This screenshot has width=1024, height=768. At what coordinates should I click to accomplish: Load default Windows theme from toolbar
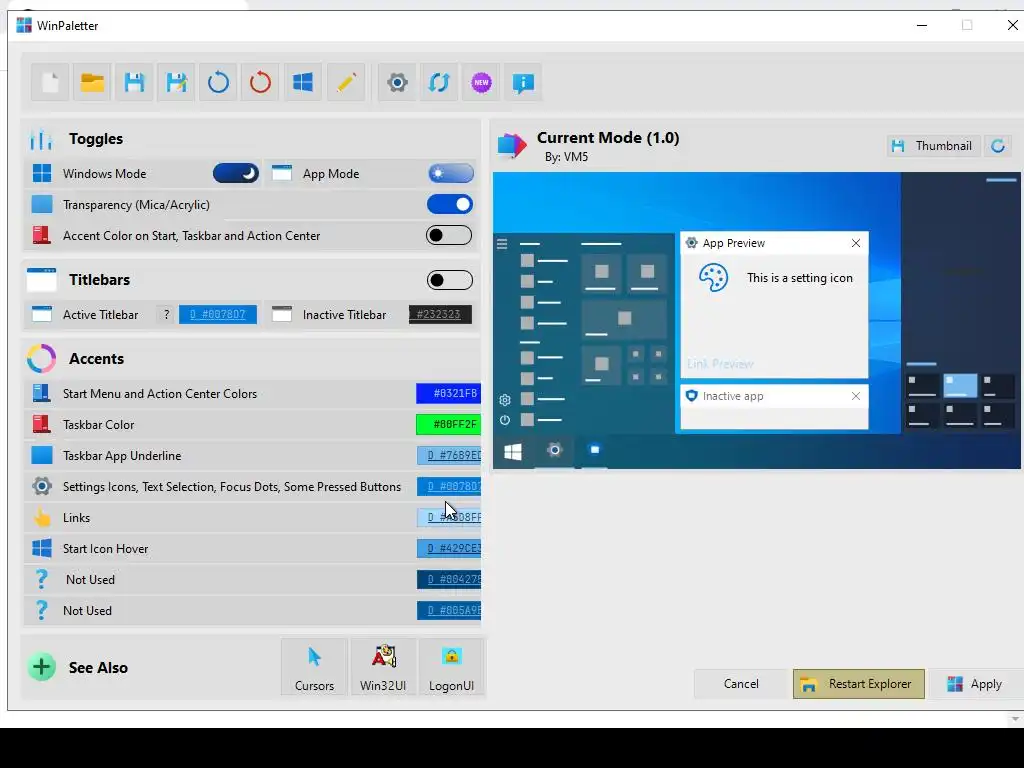(302, 83)
